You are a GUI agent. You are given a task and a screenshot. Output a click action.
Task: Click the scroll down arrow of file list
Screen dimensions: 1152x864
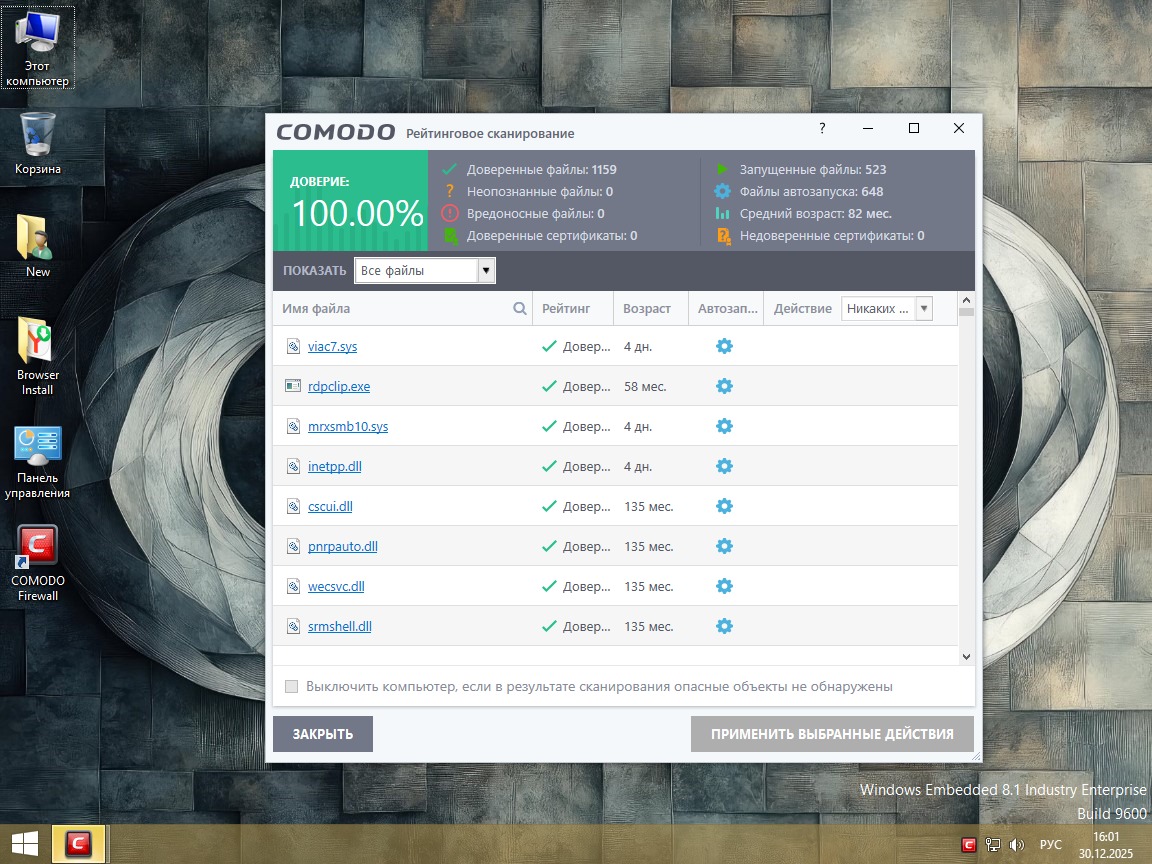click(966, 656)
